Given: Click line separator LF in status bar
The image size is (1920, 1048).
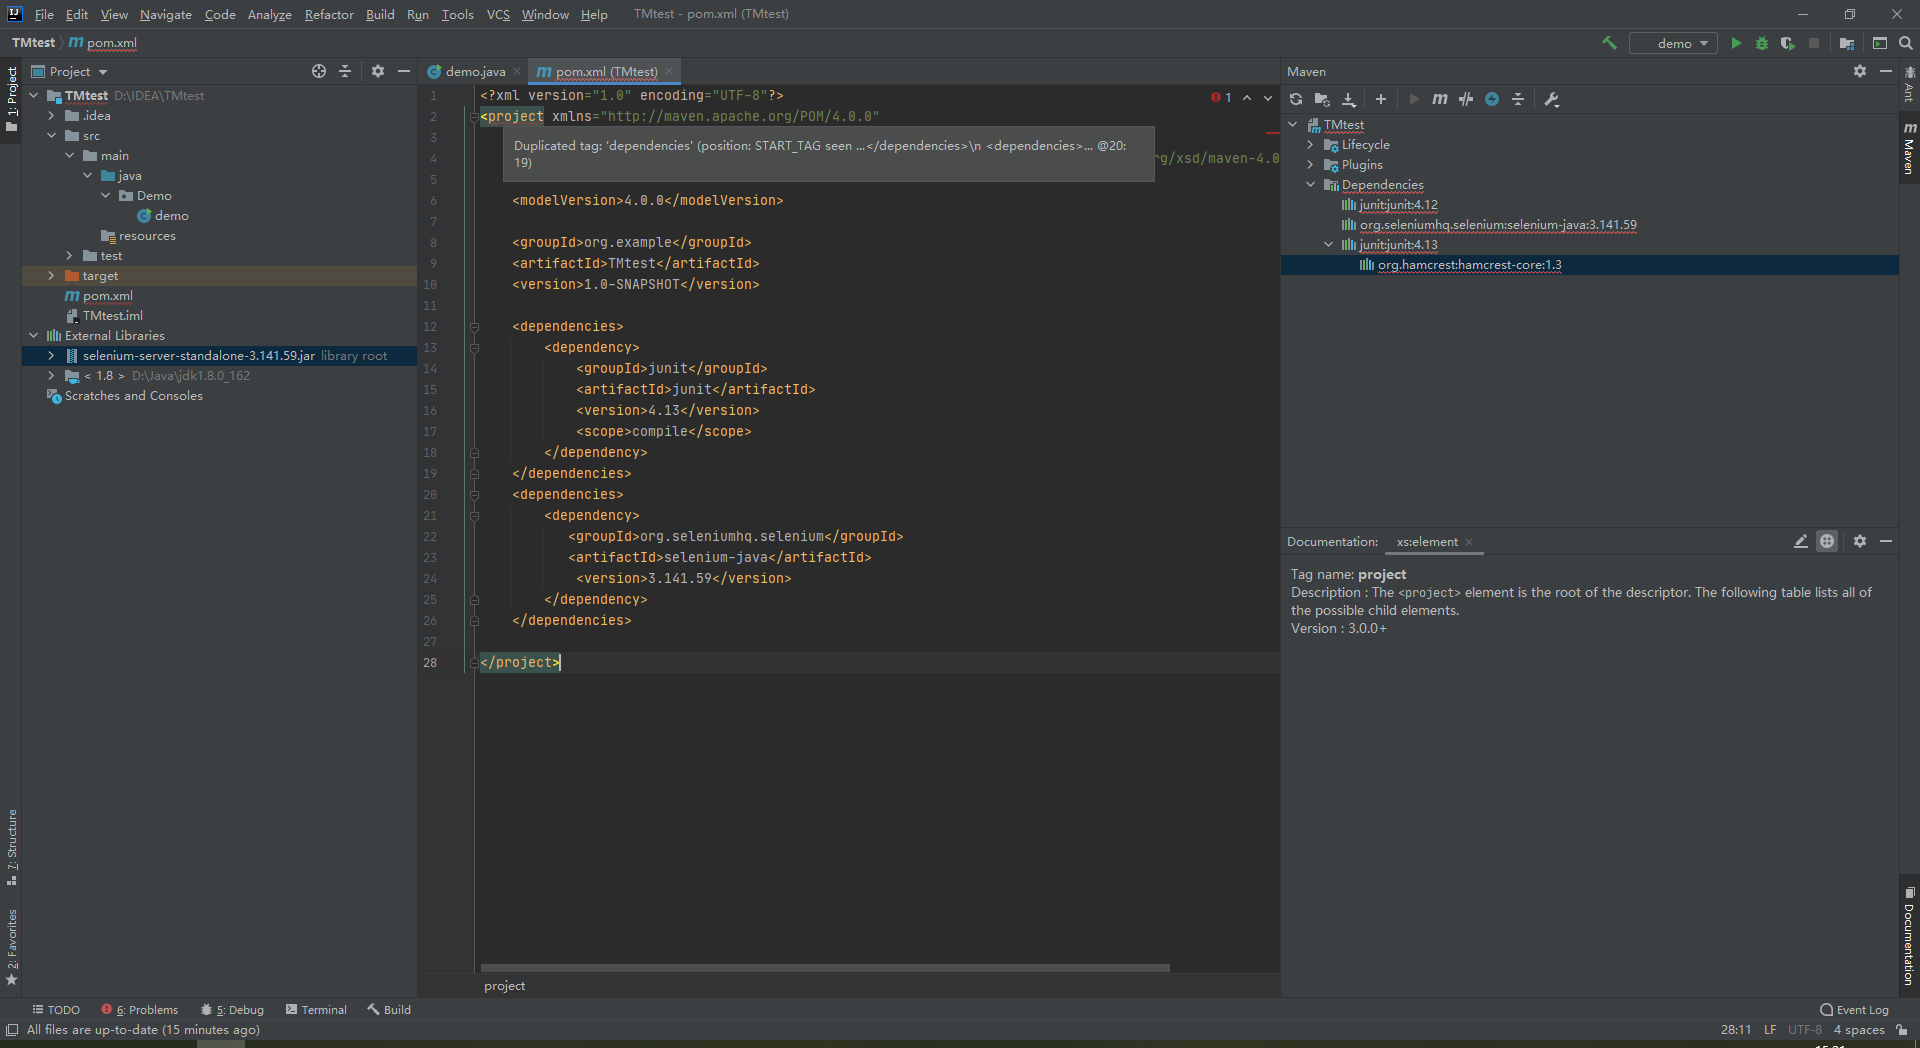Looking at the screenshot, I should coord(1770,1030).
